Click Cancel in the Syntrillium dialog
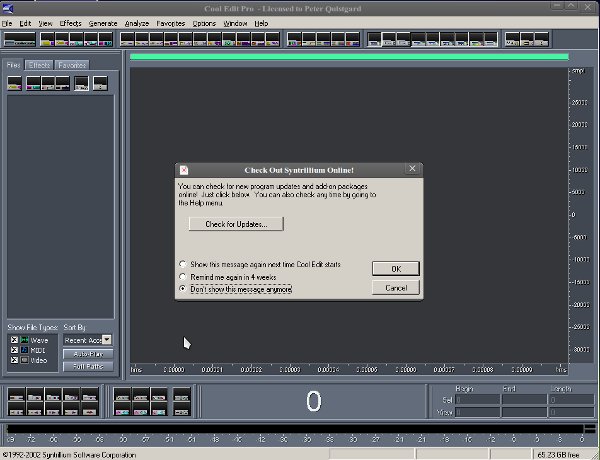Image resolution: width=600 pixels, height=460 pixels. [396, 288]
